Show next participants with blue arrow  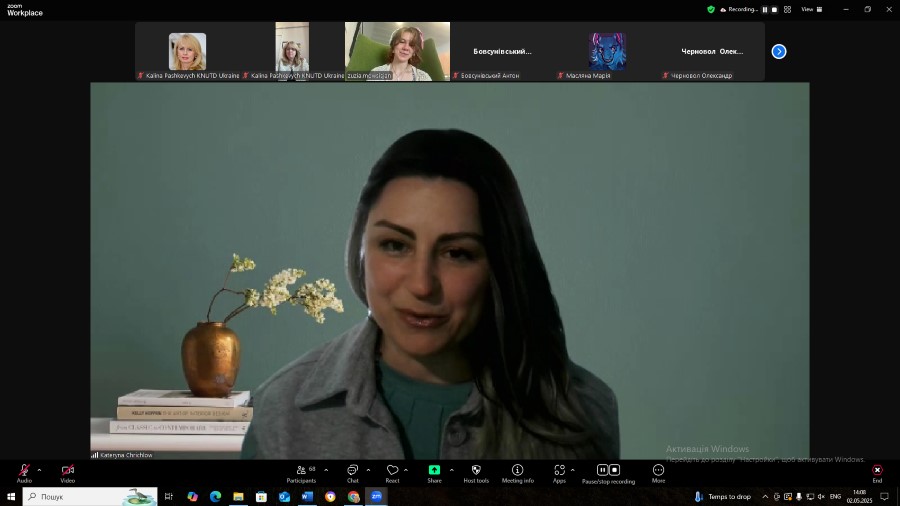(x=779, y=52)
